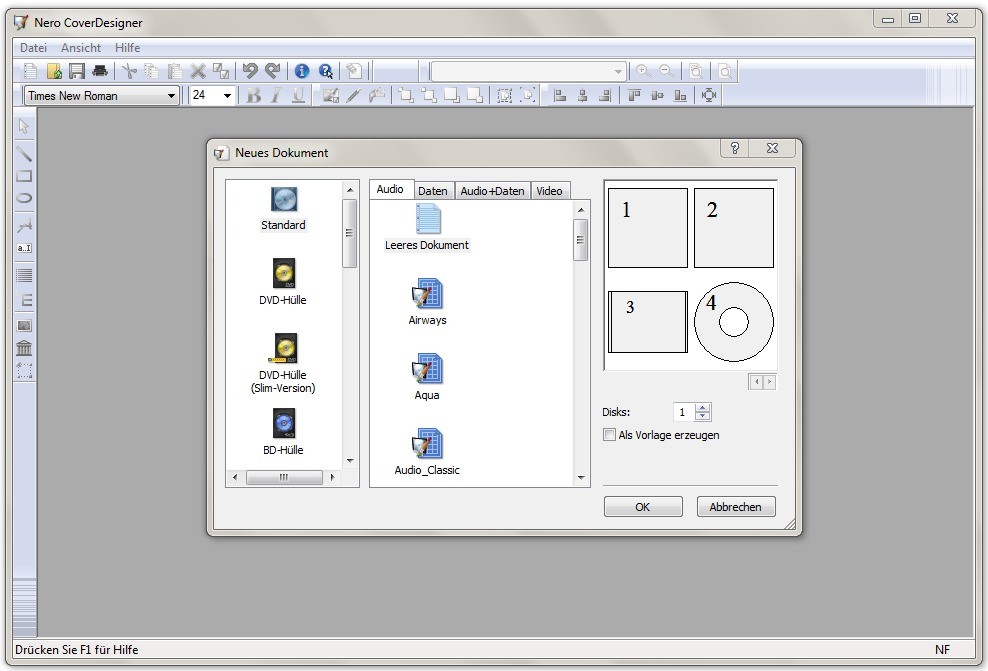
Task: Click the Undo arrow icon
Action: 250,71
